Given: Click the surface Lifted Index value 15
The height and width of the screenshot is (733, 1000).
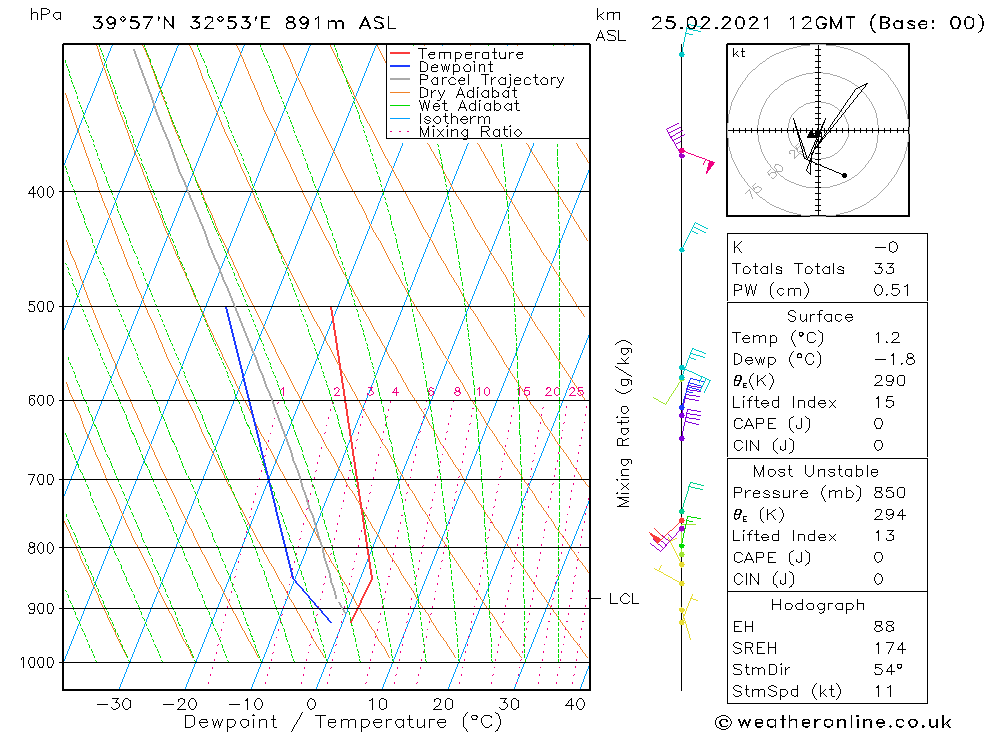Looking at the screenshot, I should click(885, 403).
